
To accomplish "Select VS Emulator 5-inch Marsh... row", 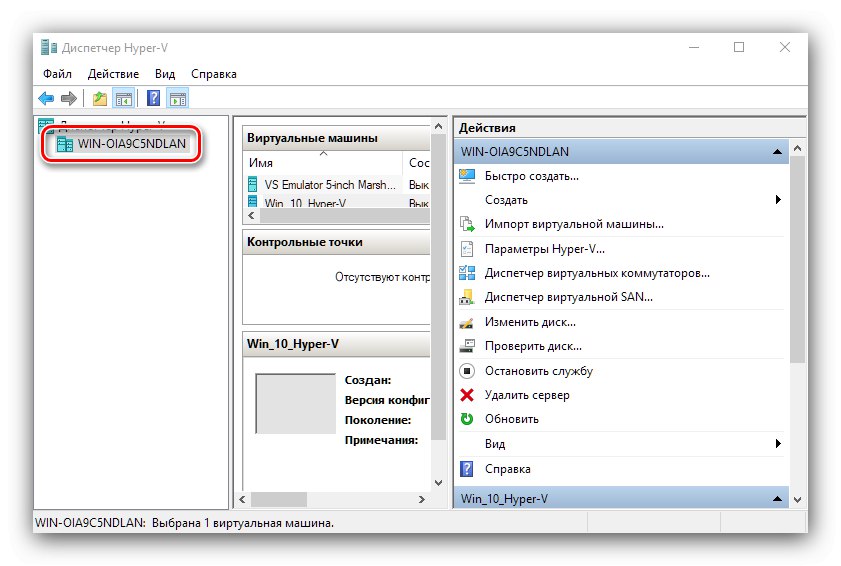I will (x=337, y=185).
